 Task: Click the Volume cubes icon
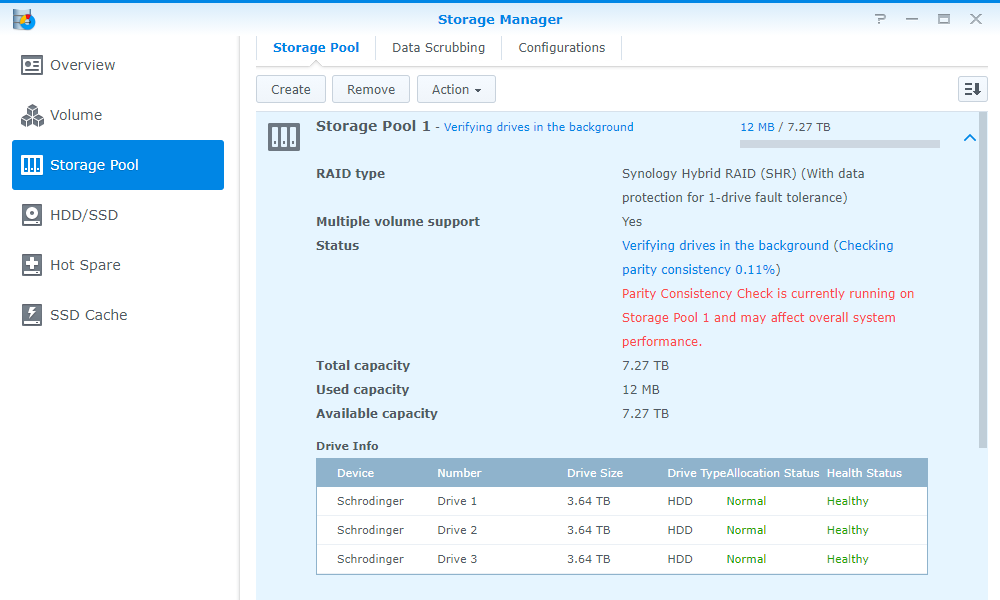coord(32,115)
